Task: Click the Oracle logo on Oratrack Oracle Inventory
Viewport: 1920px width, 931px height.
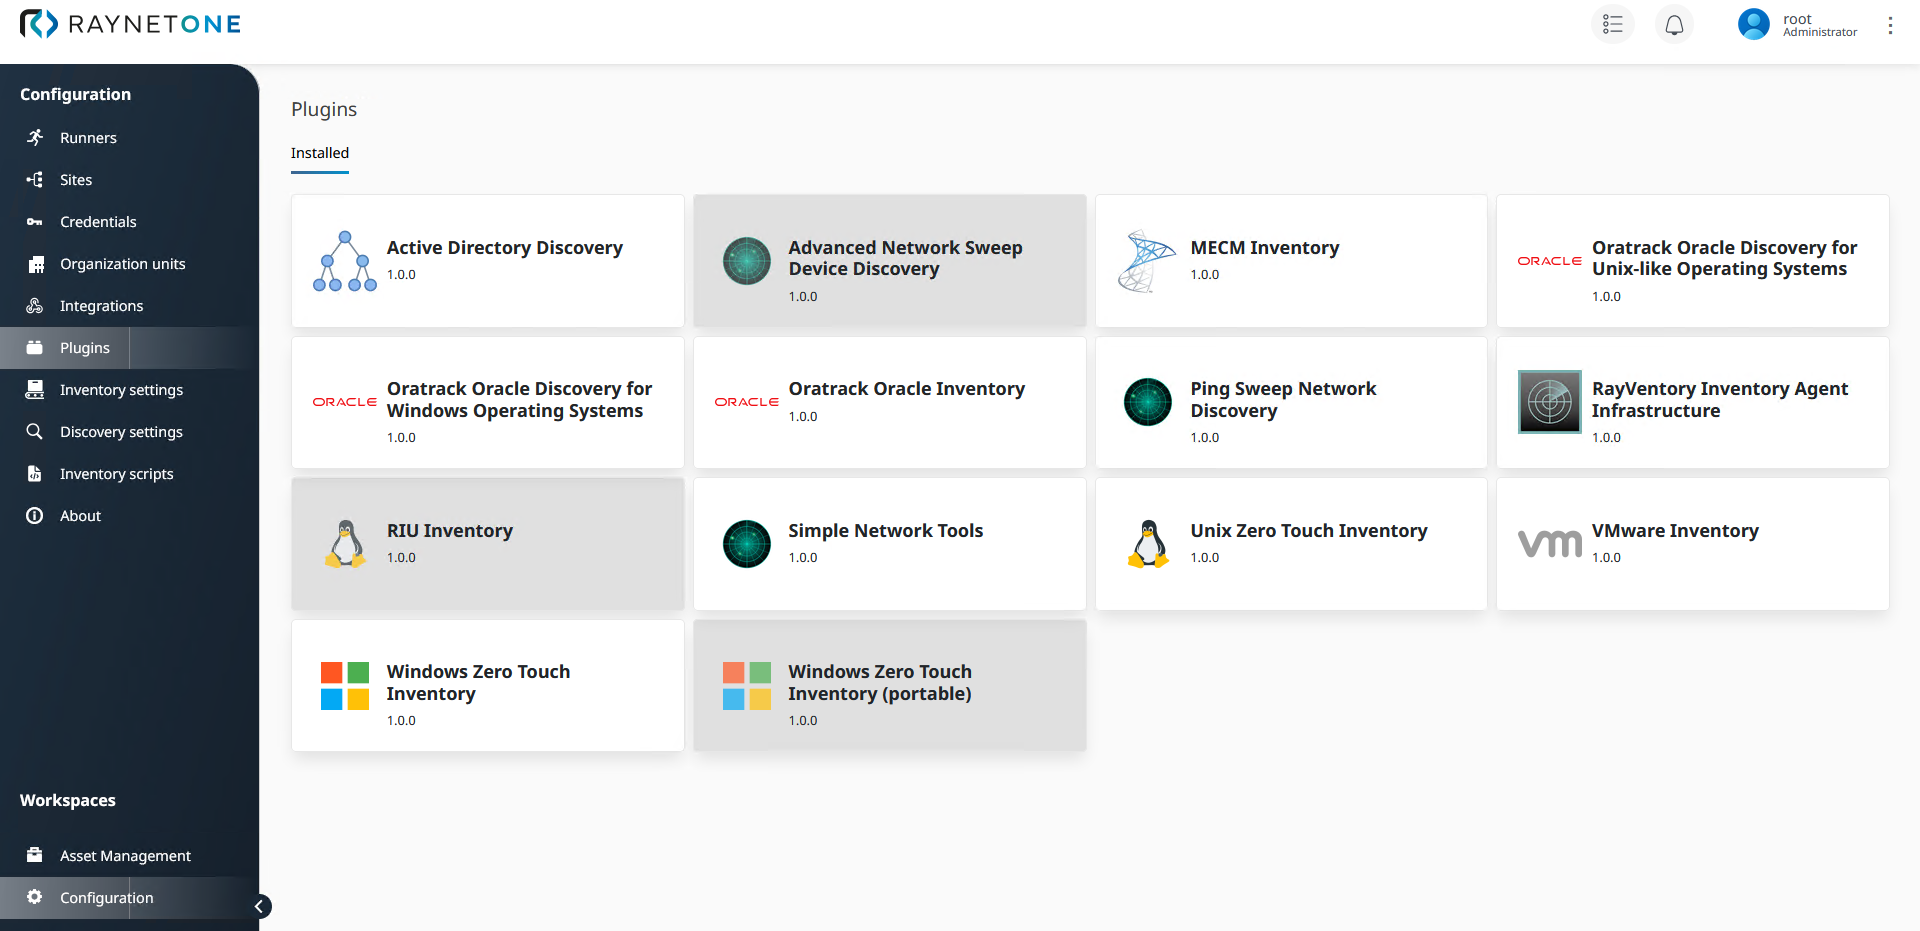Action: coord(747,402)
